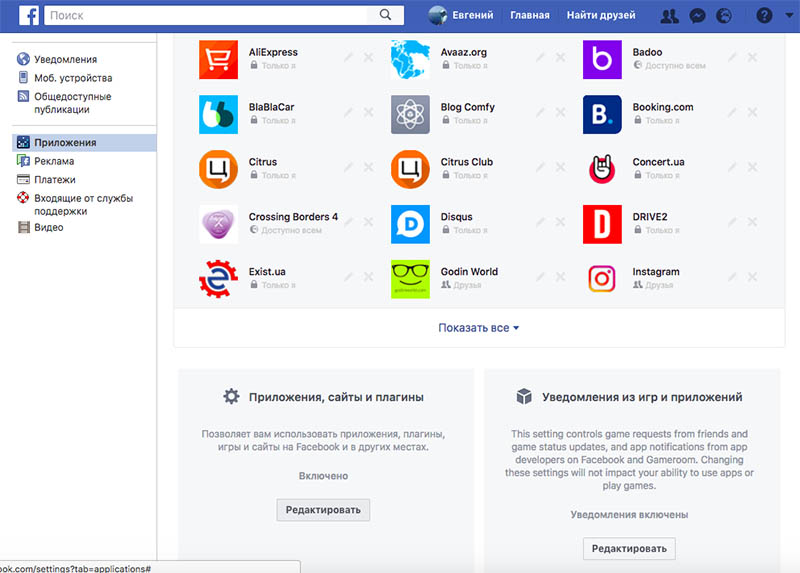Open the Crossing Borders 4 icon

pos(218,224)
